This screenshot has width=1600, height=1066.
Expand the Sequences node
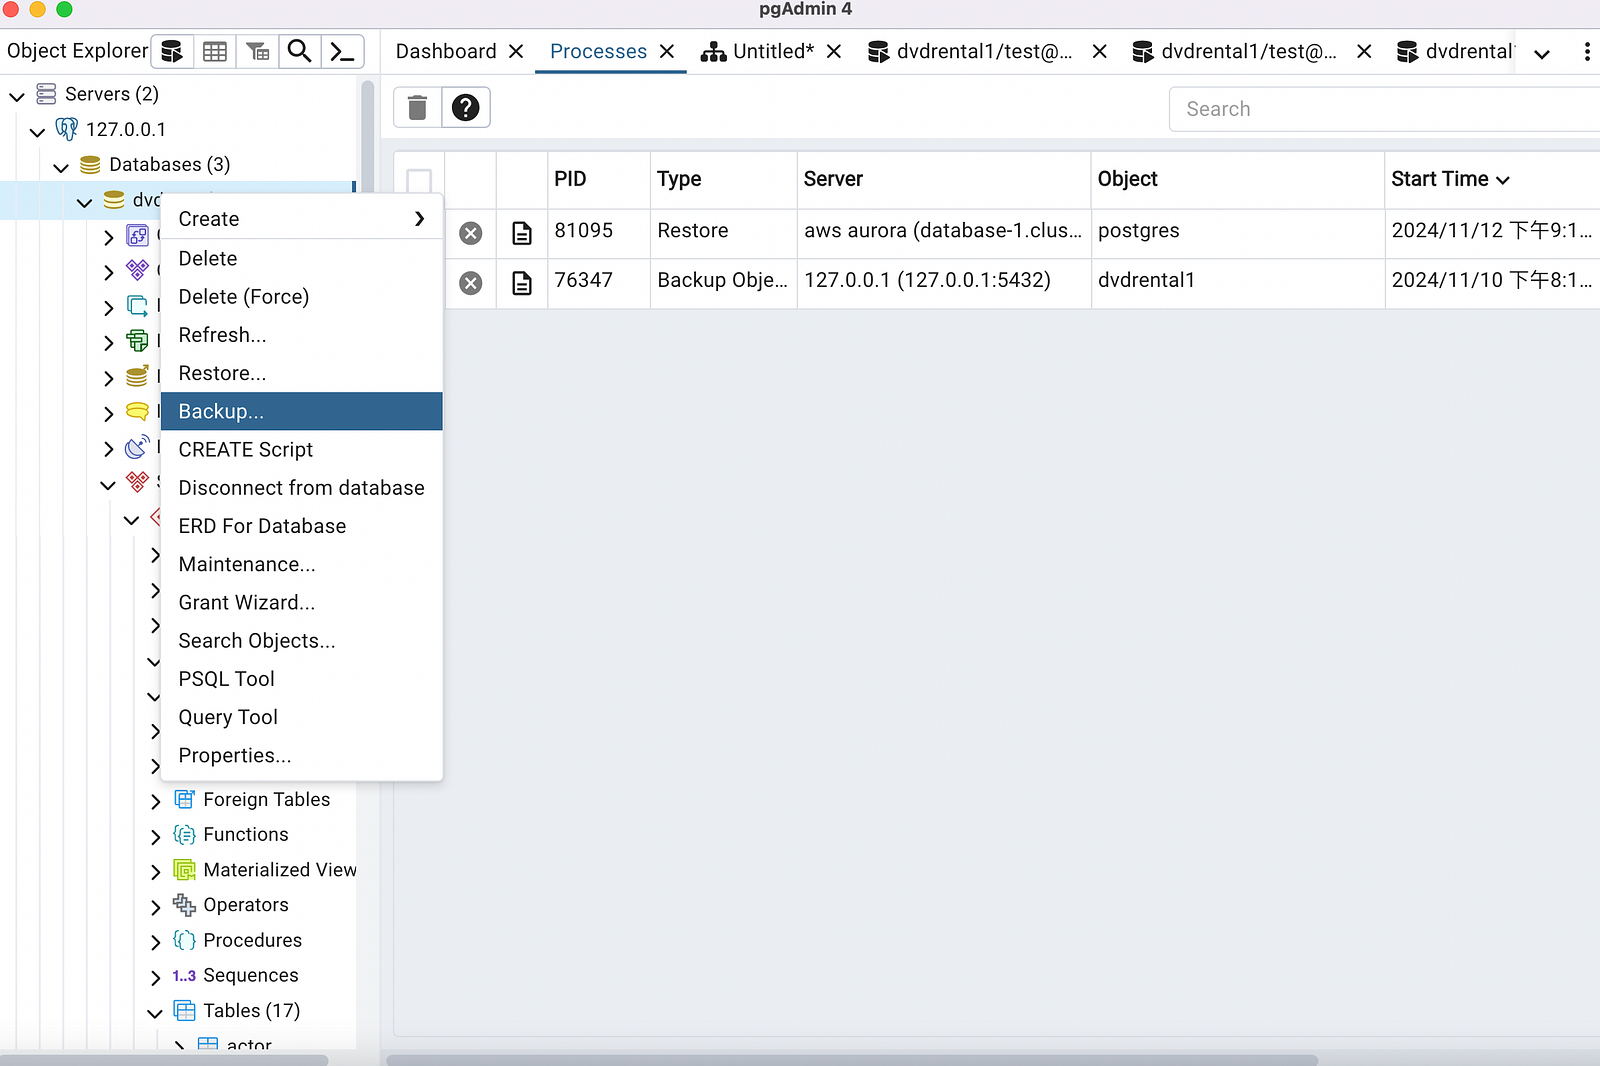pyautogui.click(x=155, y=977)
